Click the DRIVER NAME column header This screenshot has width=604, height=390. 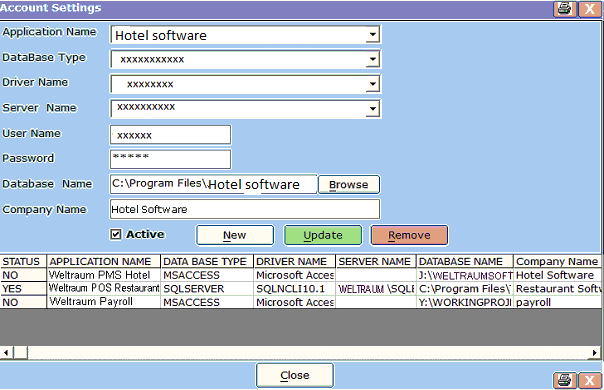click(295, 261)
